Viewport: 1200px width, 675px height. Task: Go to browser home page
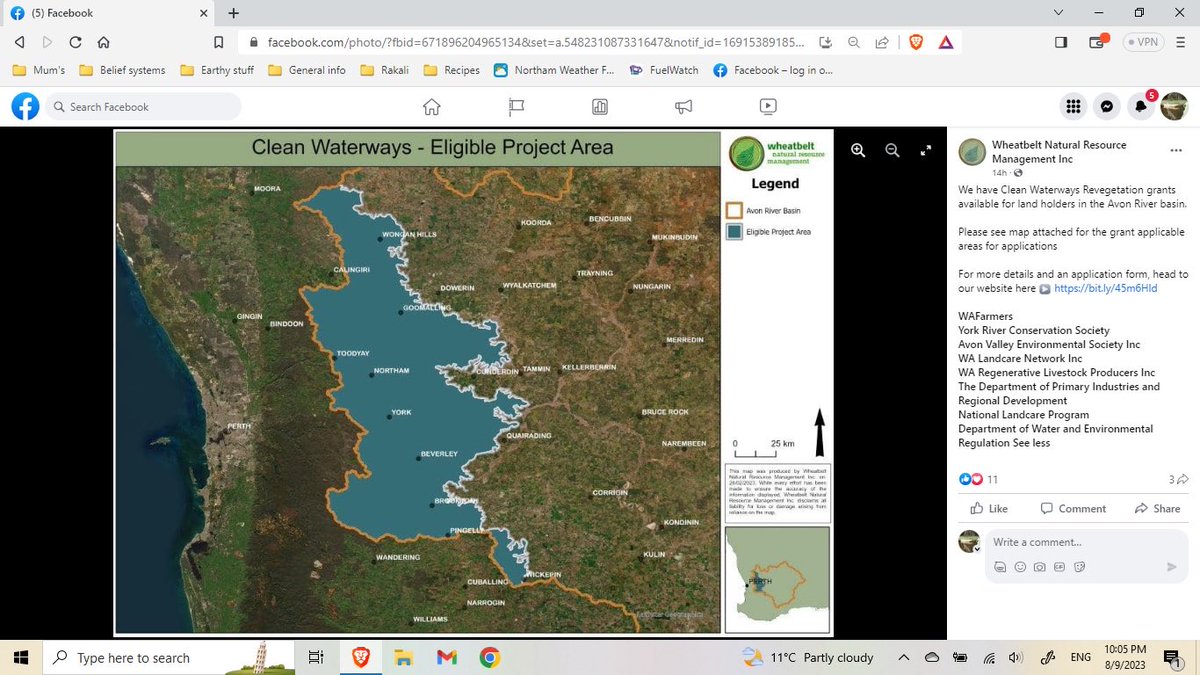click(103, 42)
